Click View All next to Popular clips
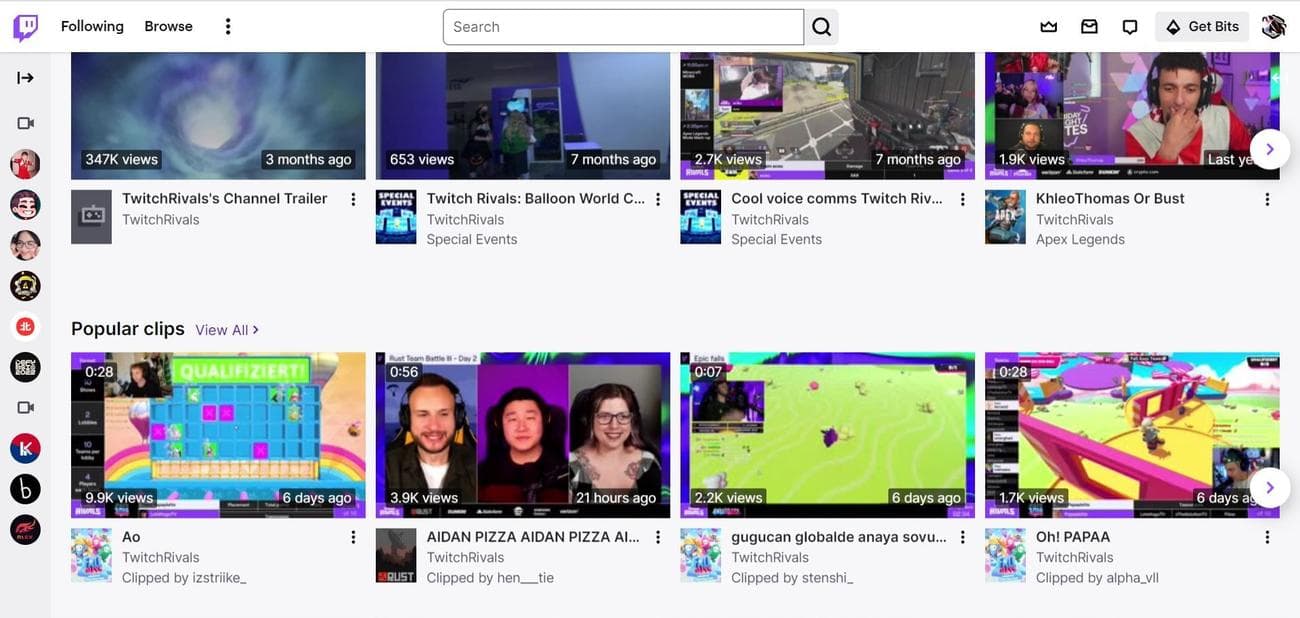Image resolution: width=1300 pixels, height=618 pixels. (227, 330)
